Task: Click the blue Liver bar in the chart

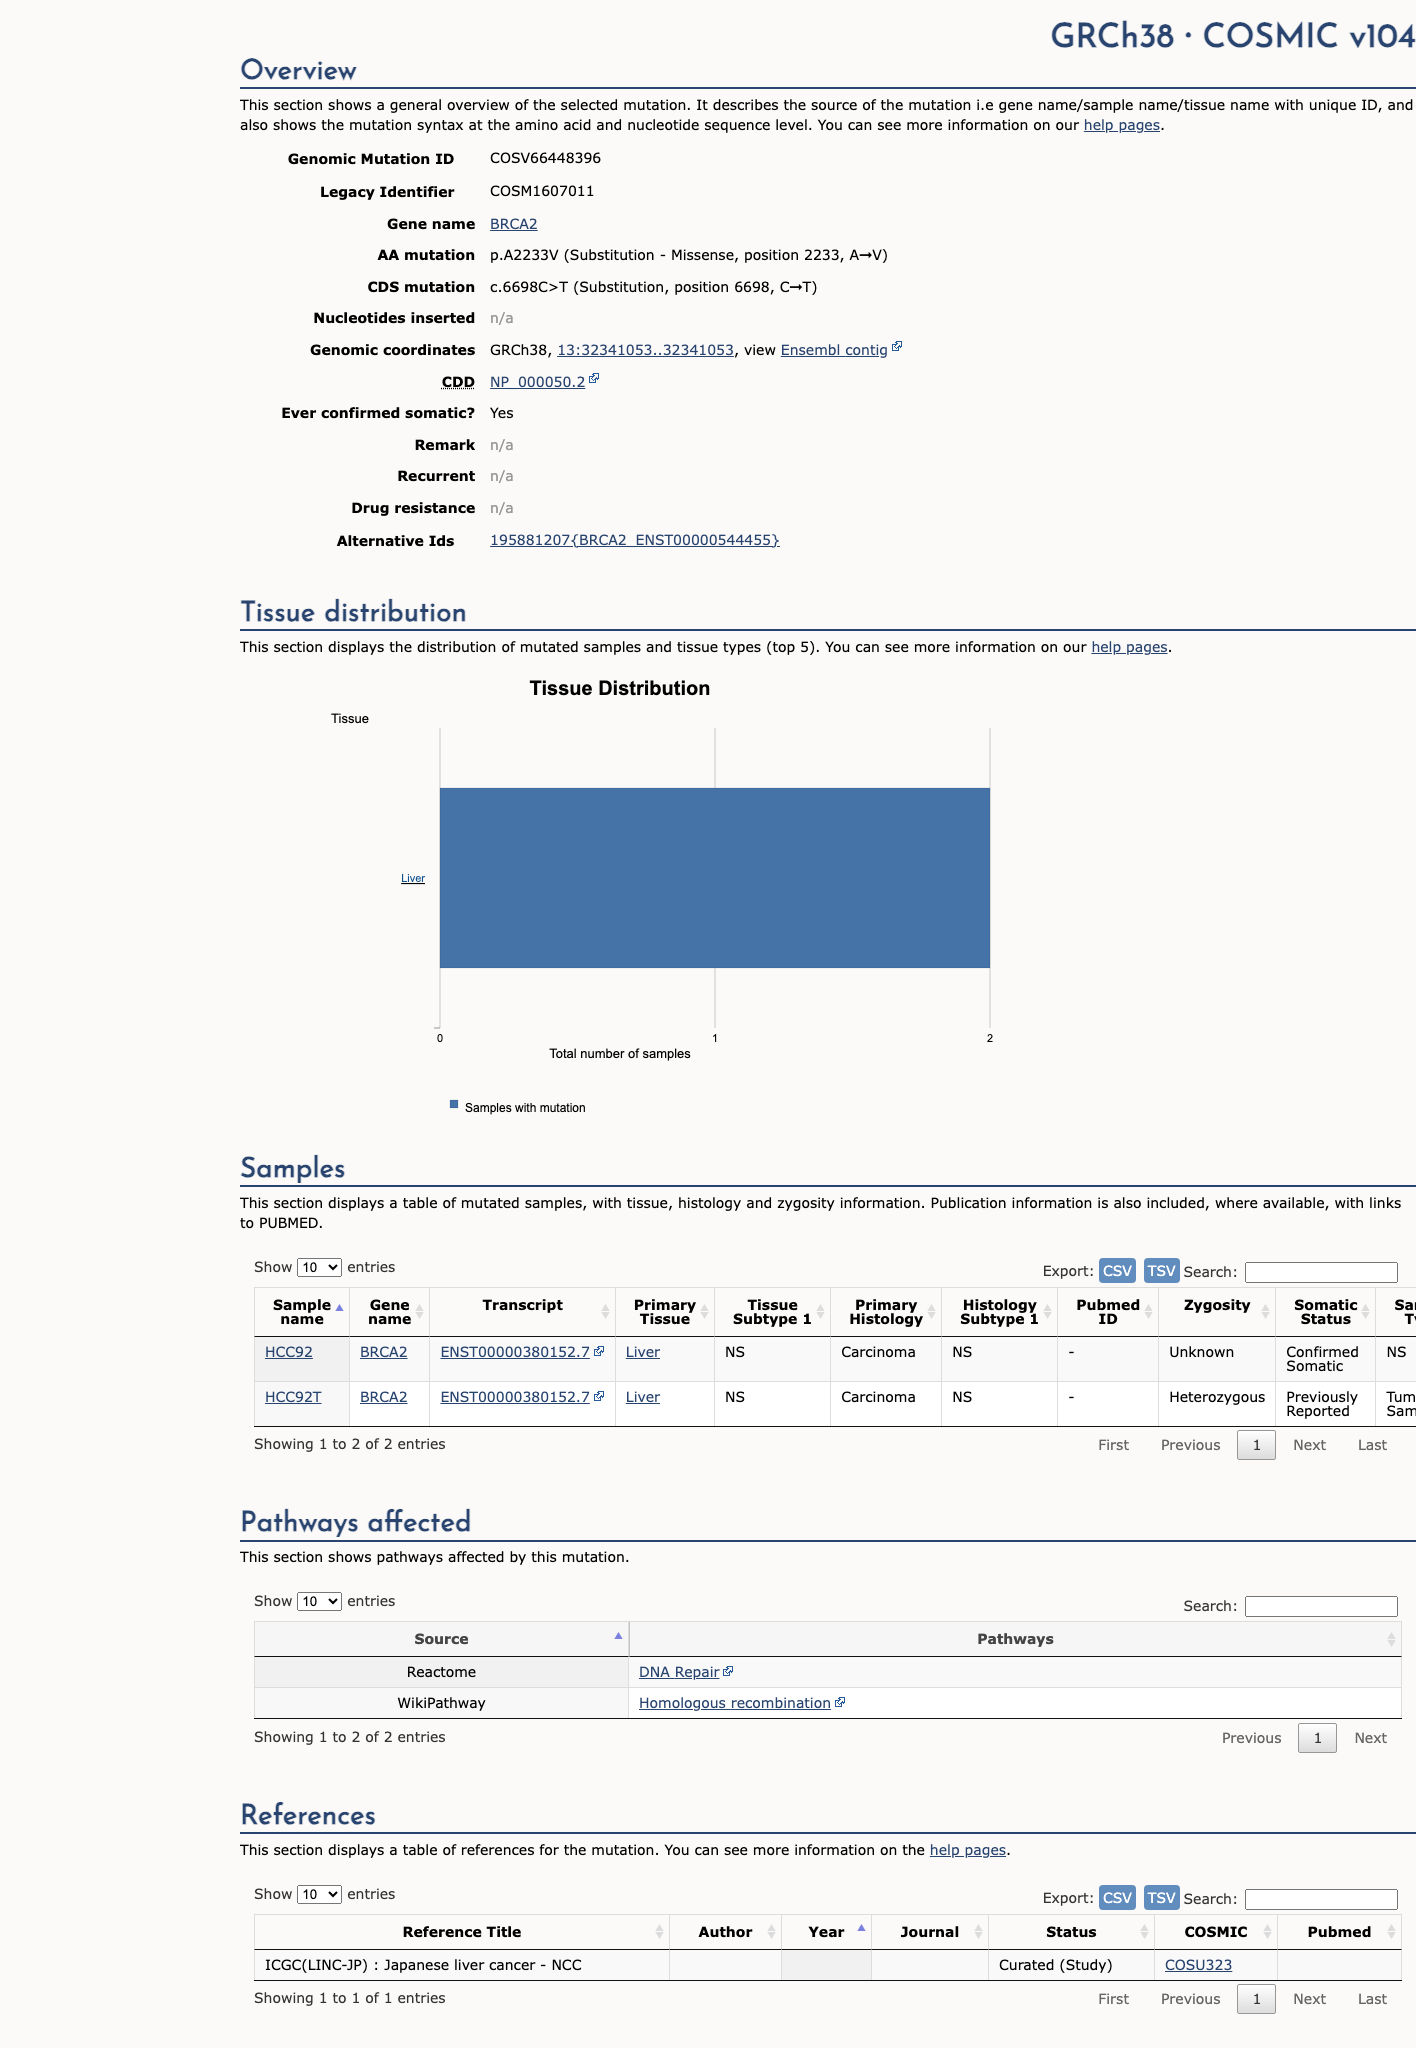Action: pos(715,878)
